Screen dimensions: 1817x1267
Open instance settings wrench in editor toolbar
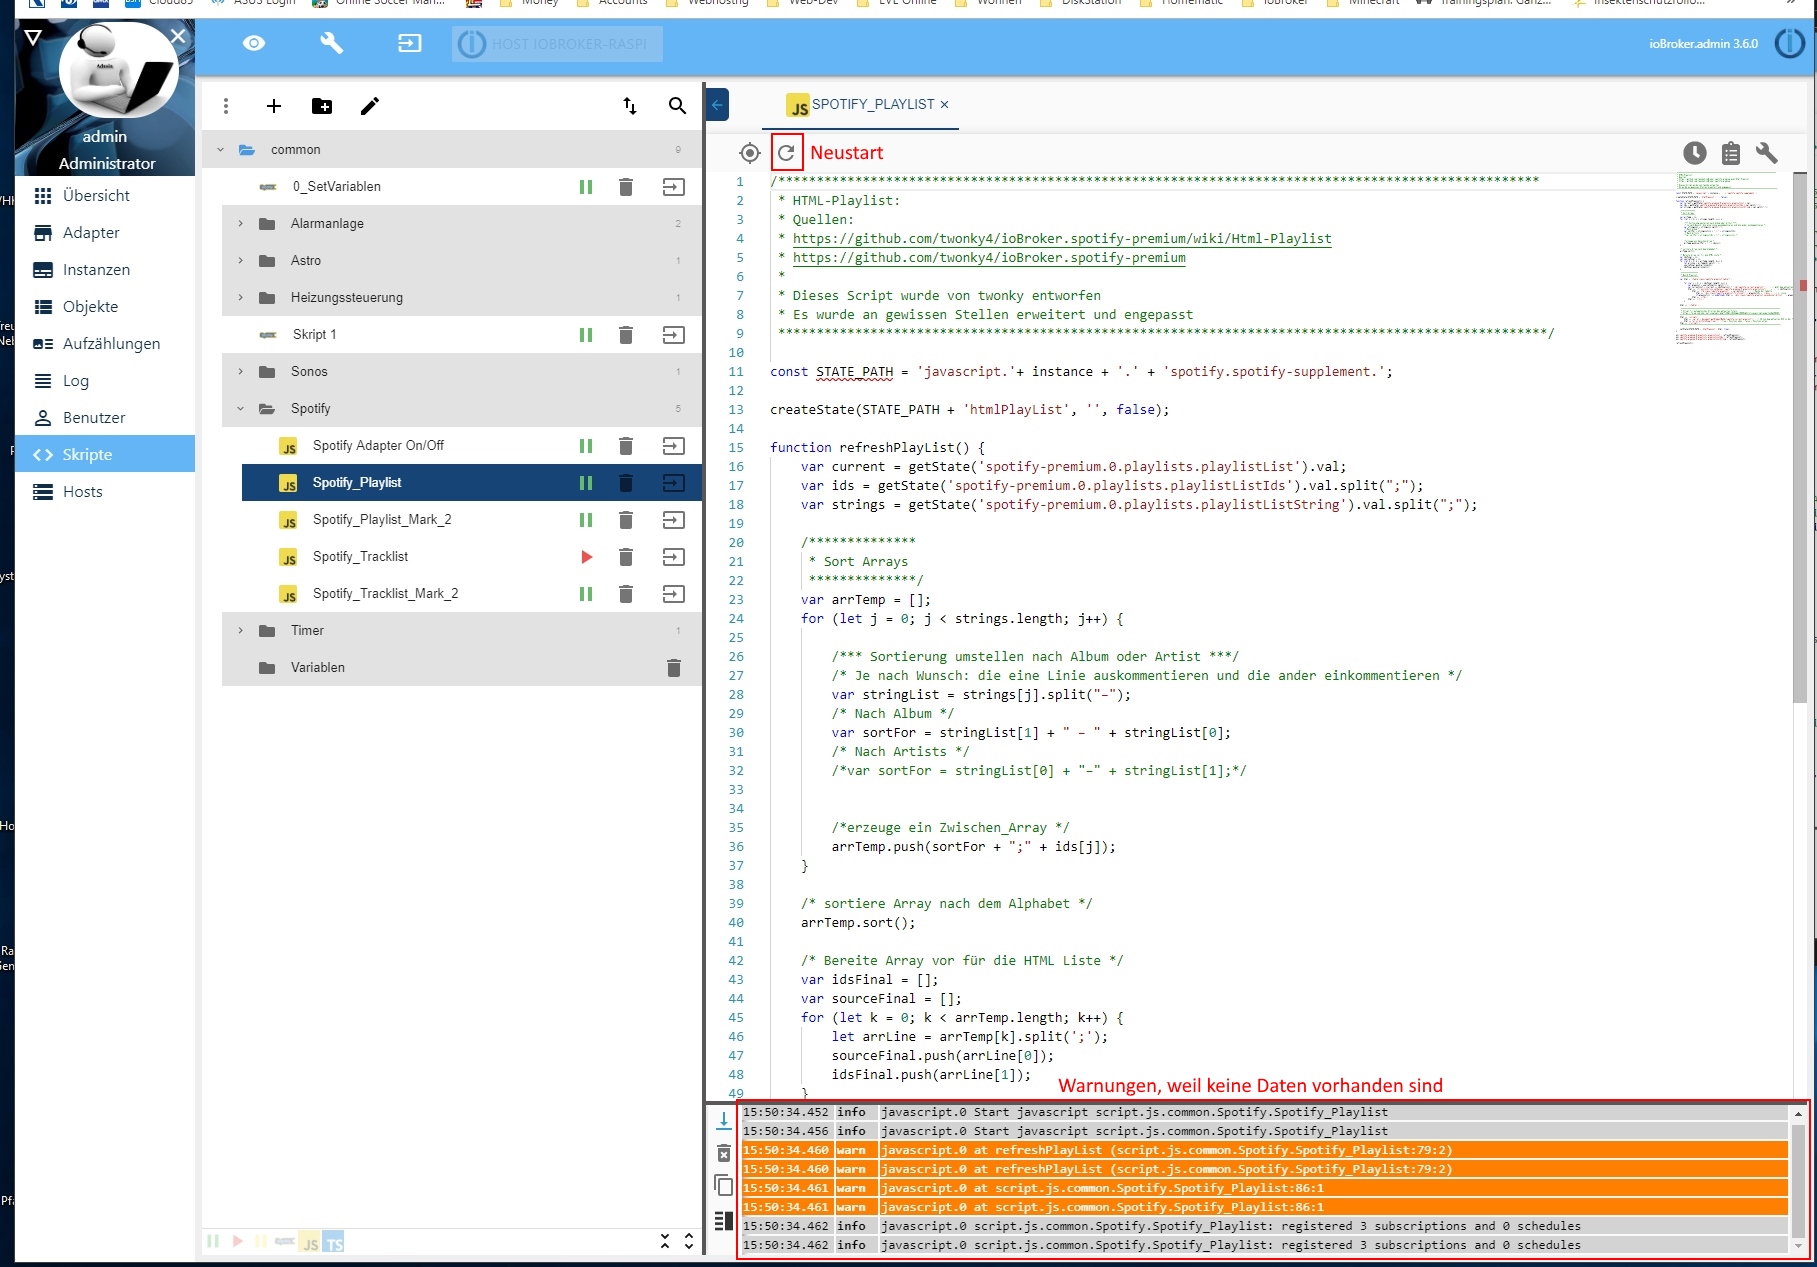tap(1767, 153)
